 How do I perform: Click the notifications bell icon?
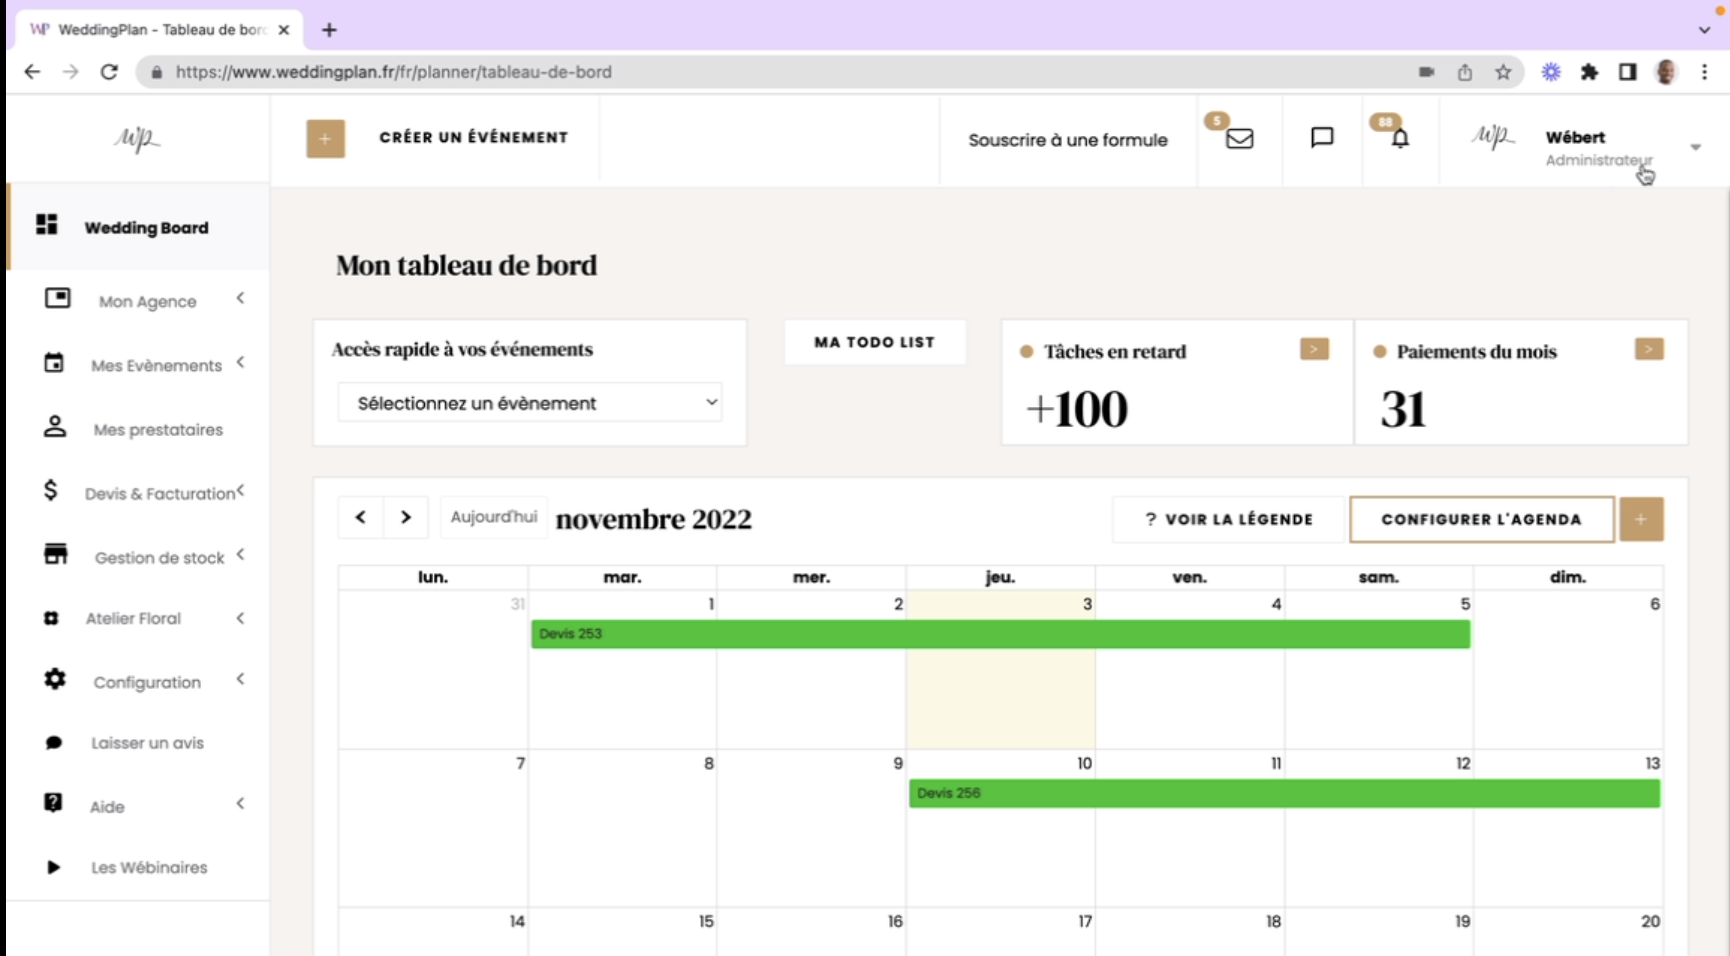(x=1400, y=139)
